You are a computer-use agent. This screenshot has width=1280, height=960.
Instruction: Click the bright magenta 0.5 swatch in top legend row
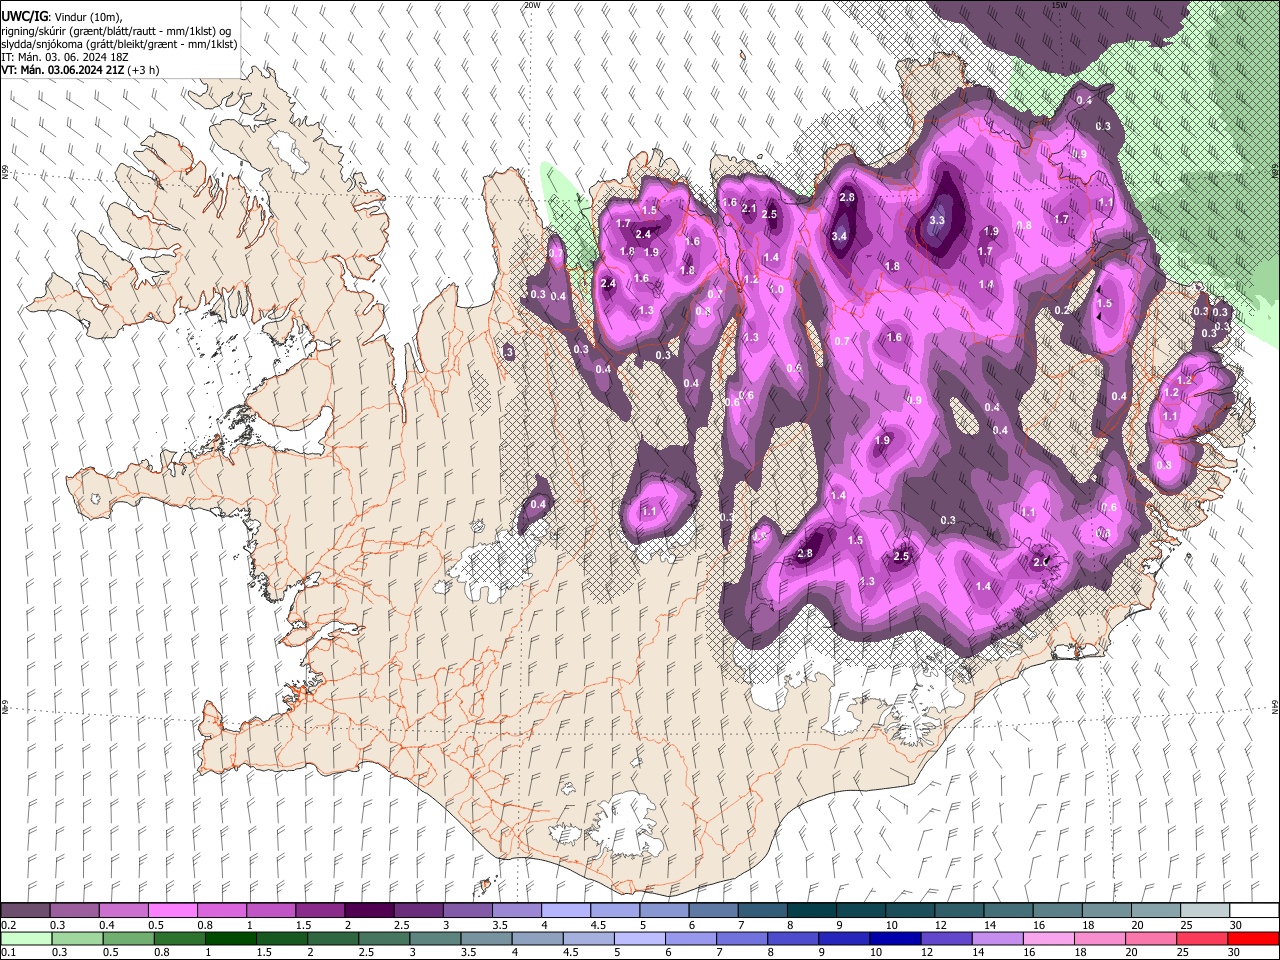coord(172,911)
